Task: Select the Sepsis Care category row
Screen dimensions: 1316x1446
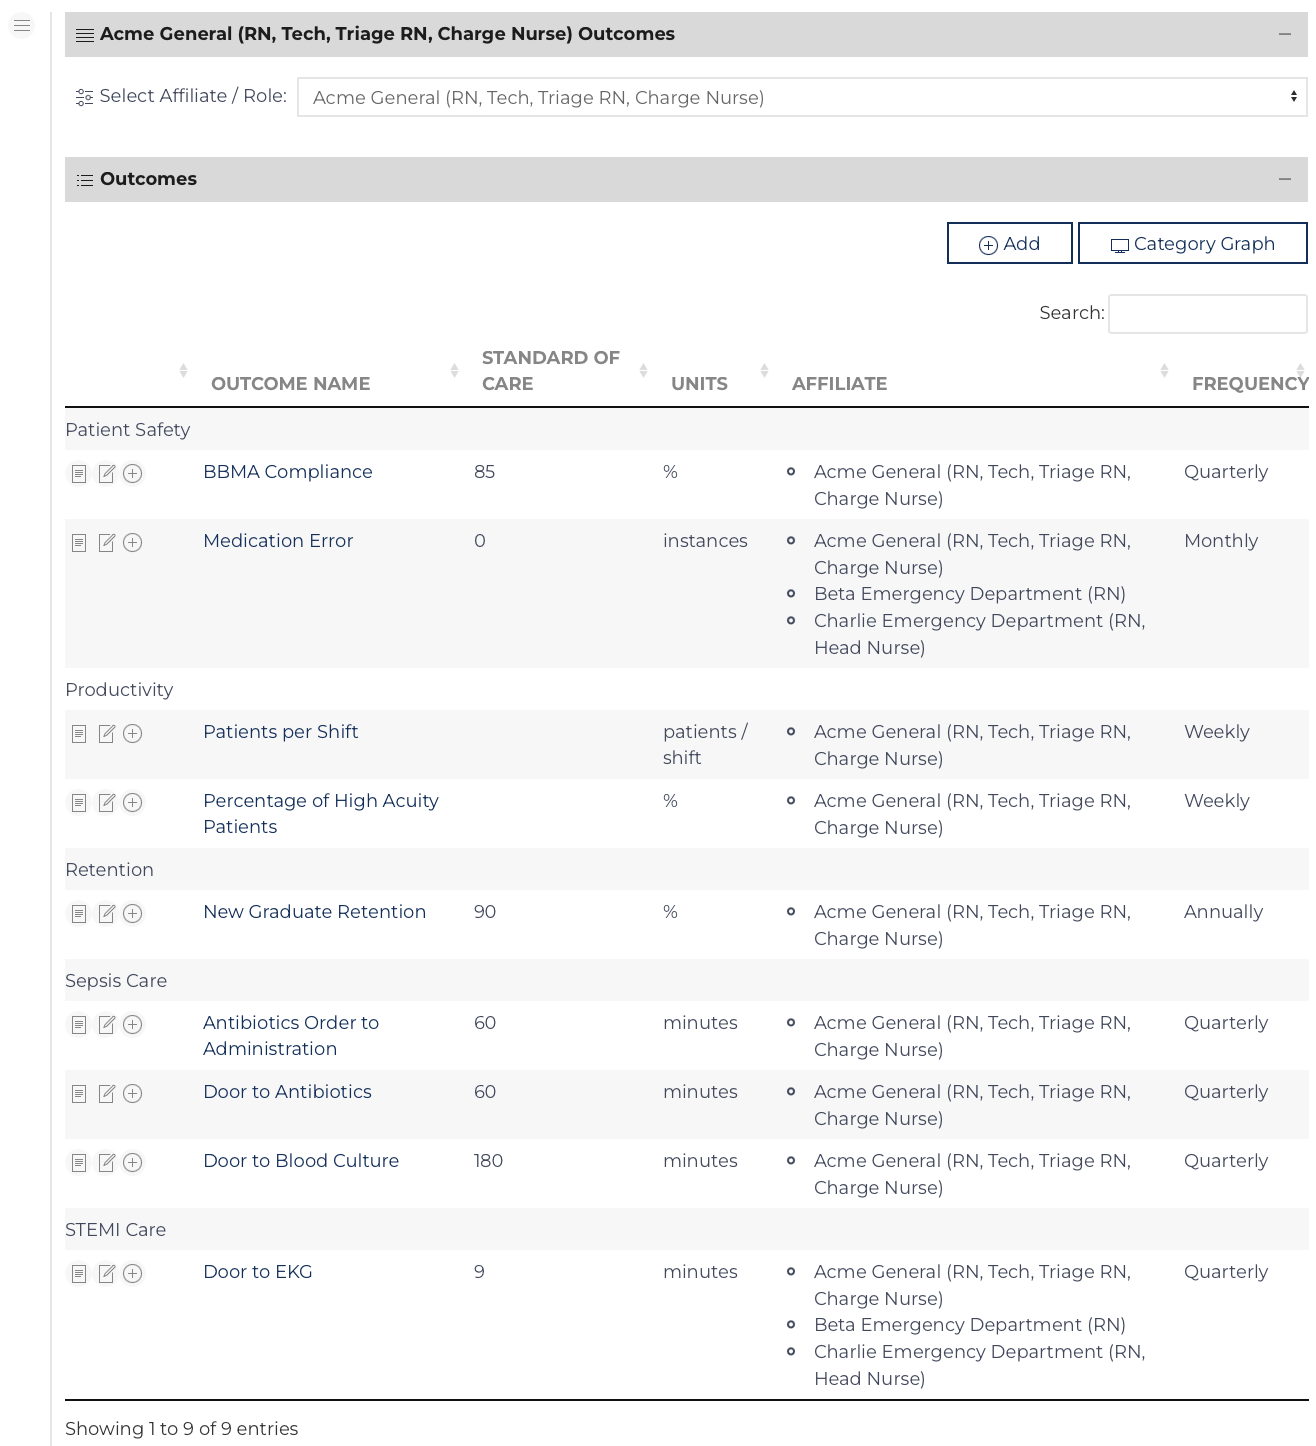Action: coord(686,980)
